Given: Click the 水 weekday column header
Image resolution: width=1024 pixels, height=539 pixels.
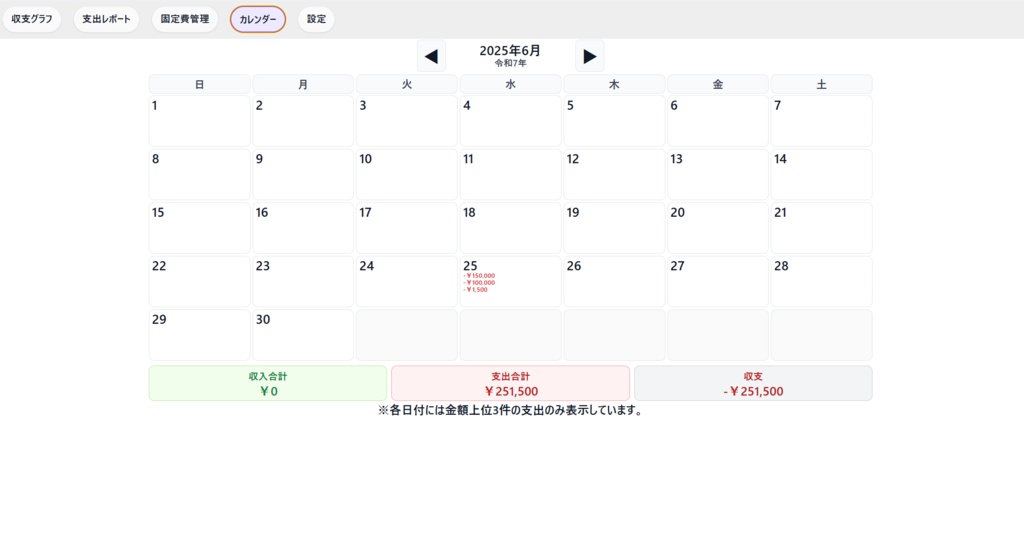Looking at the screenshot, I should click(511, 84).
